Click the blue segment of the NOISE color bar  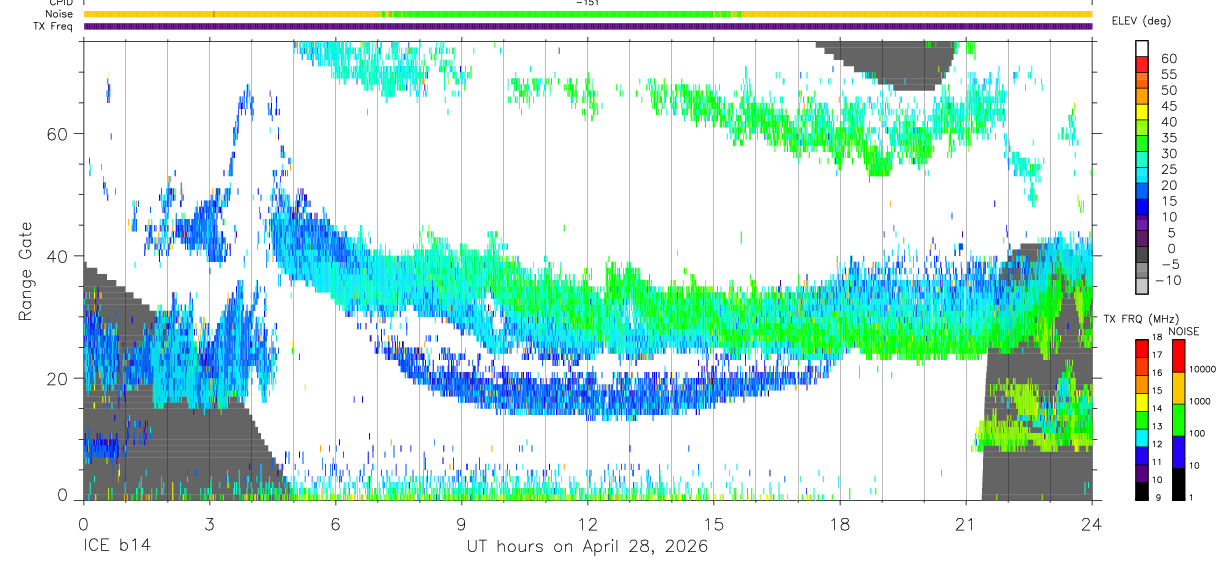[1177, 452]
